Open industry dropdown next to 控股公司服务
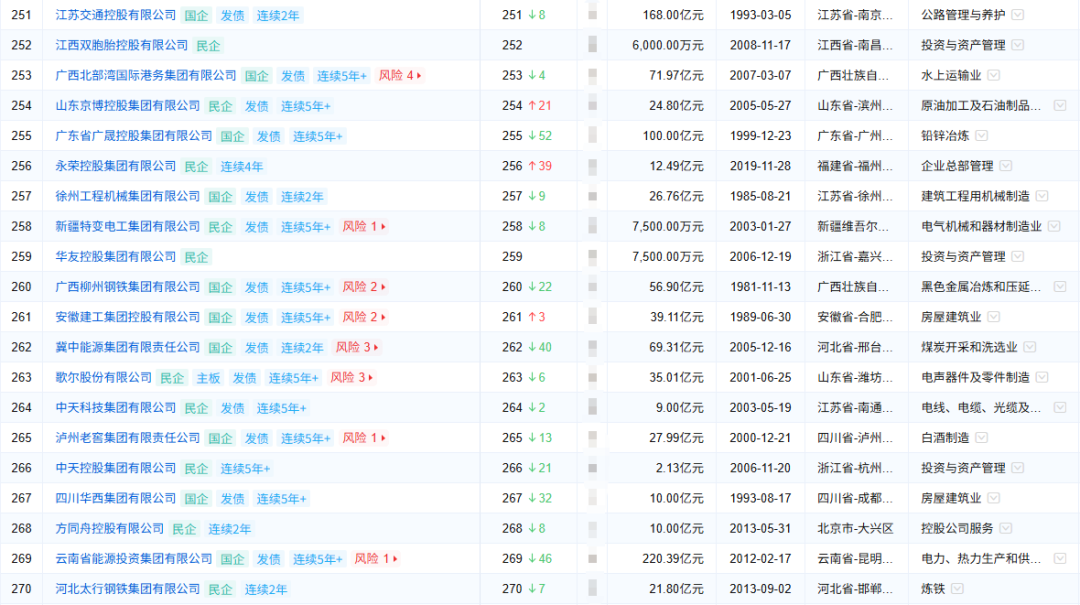The image size is (1080, 605). click(x=1006, y=529)
